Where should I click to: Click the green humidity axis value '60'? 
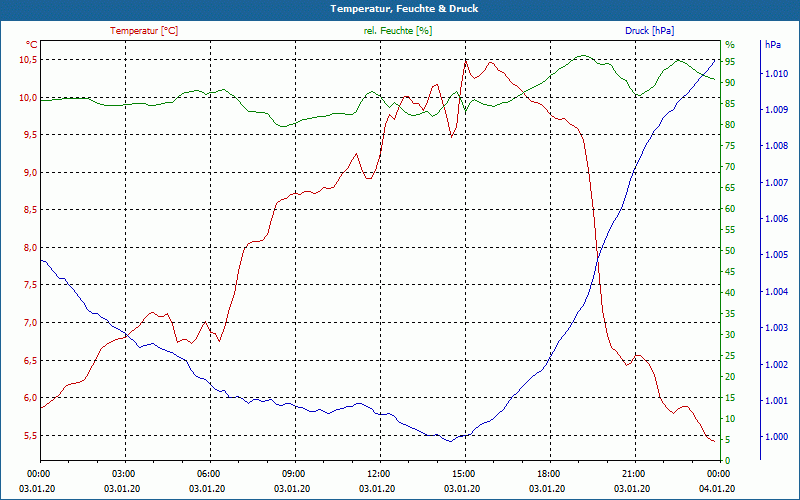coord(730,209)
